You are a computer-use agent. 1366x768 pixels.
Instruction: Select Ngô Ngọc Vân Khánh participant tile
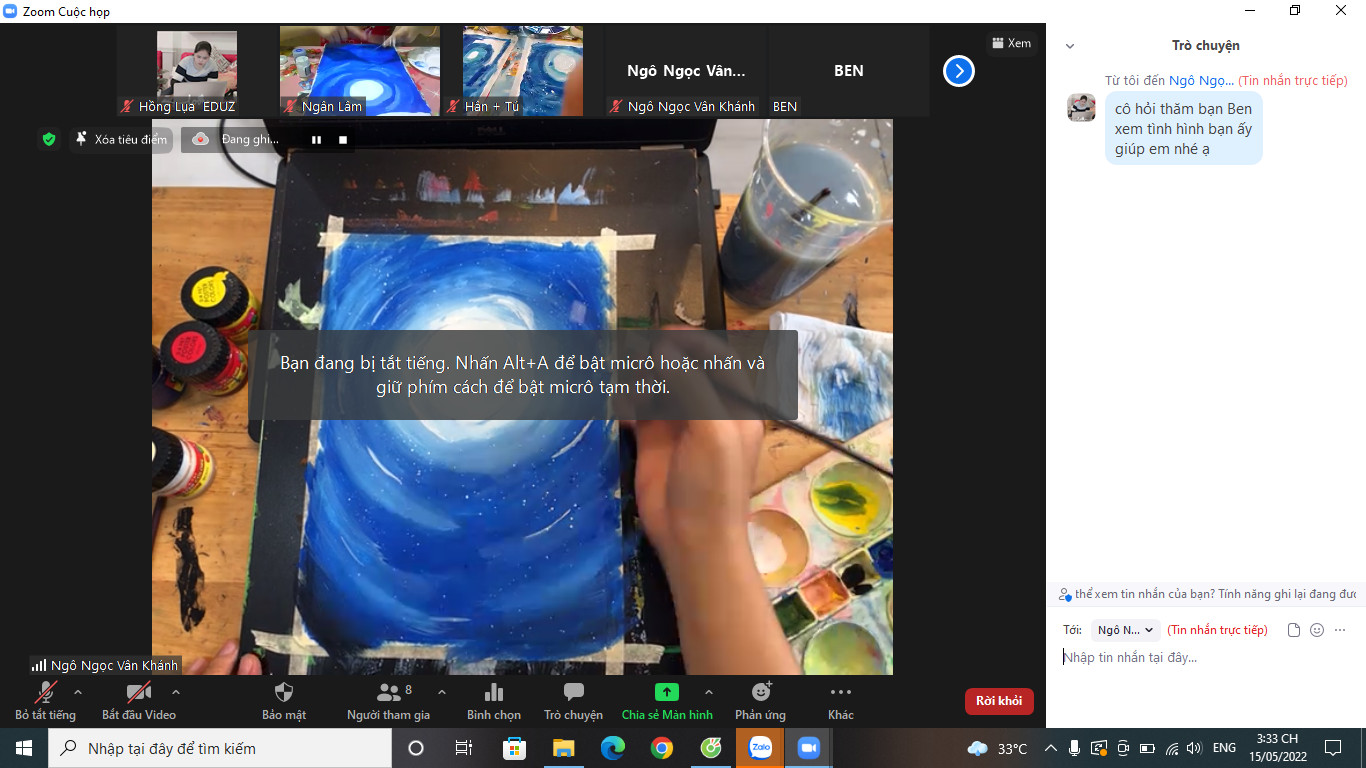point(686,72)
